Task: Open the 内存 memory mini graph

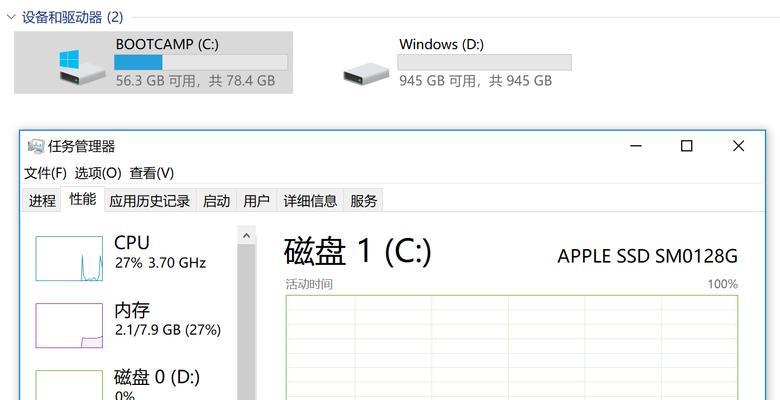Action: pyautogui.click(x=69, y=325)
